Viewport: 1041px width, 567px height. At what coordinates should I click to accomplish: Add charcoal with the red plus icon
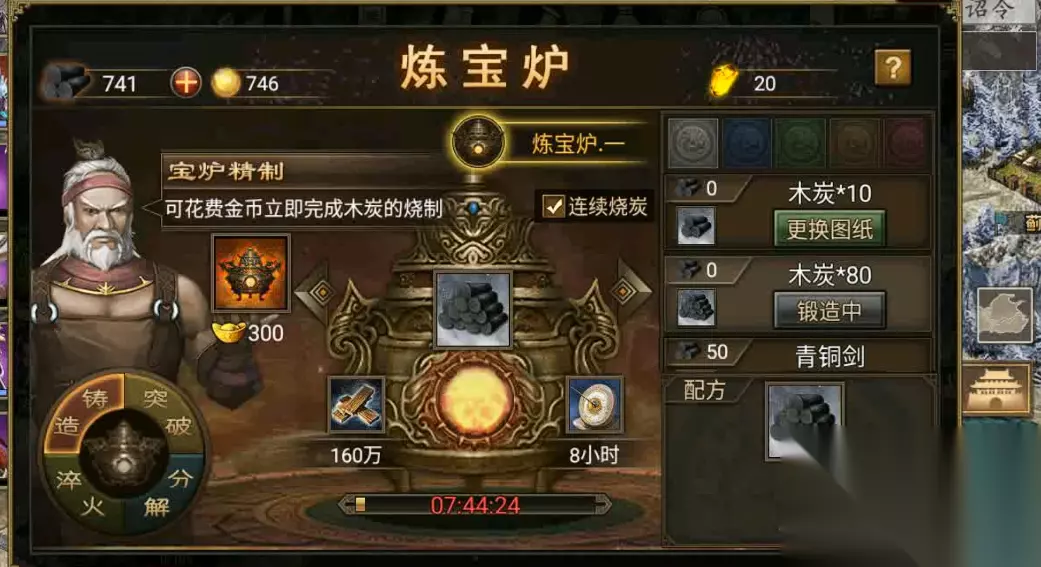(x=185, y=83)
